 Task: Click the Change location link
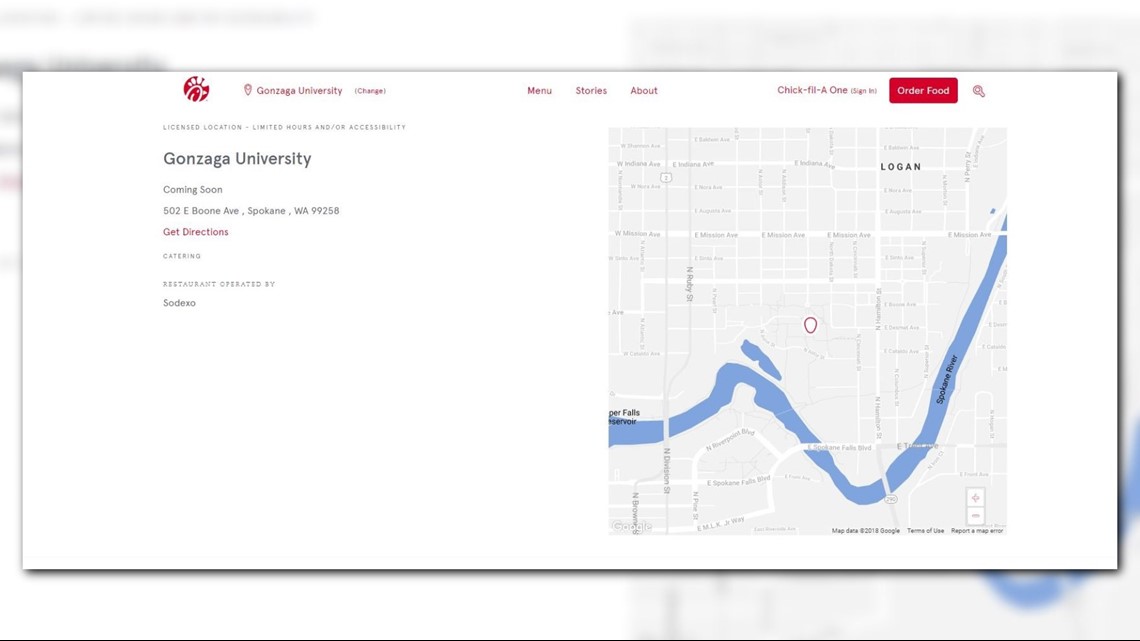370,91
